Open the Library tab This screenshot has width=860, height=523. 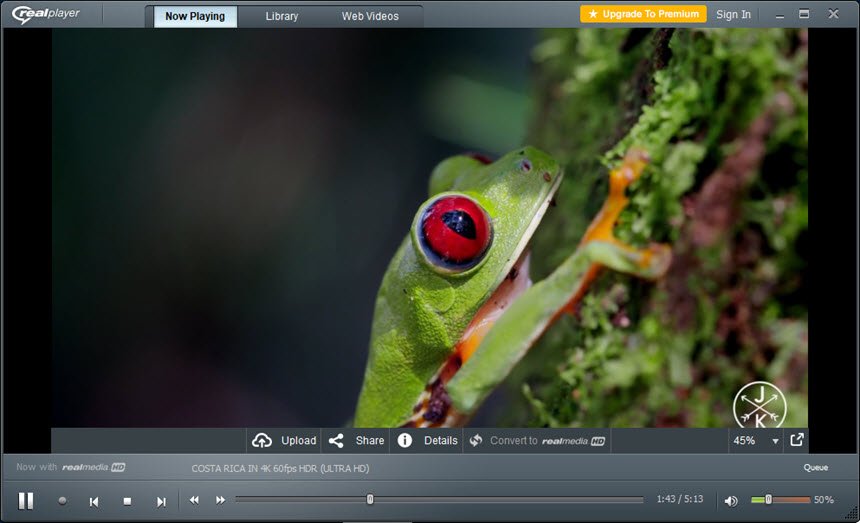tap(282, 16)
